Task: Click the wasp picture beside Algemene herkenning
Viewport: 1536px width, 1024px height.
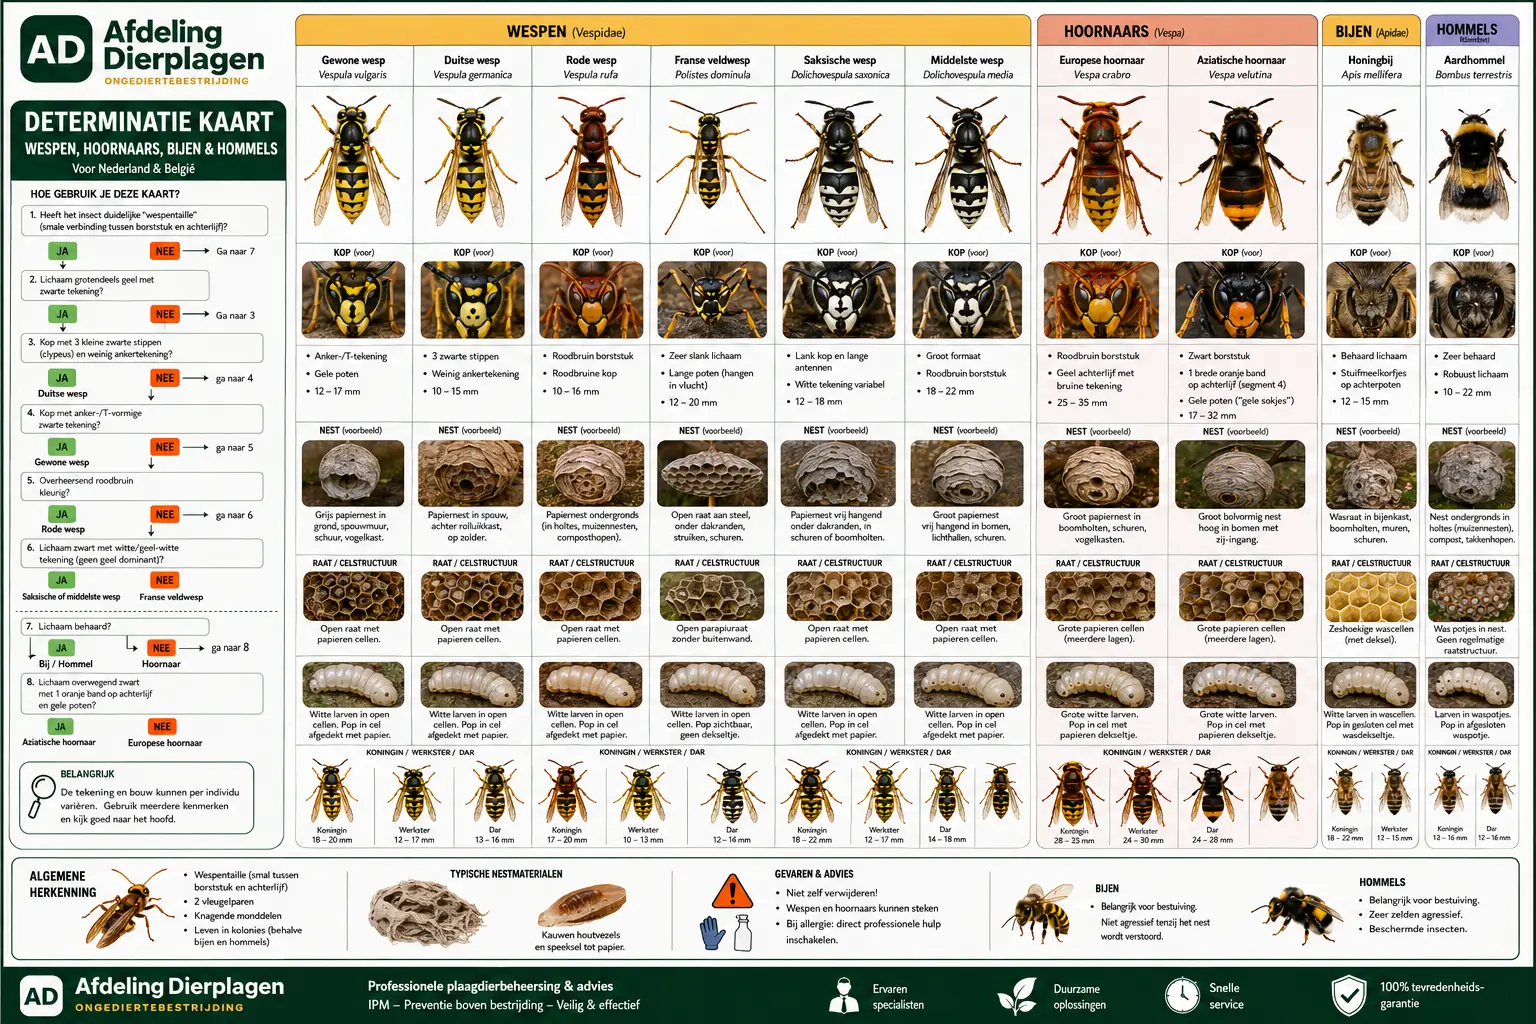Action: click(x=128, y=907)
